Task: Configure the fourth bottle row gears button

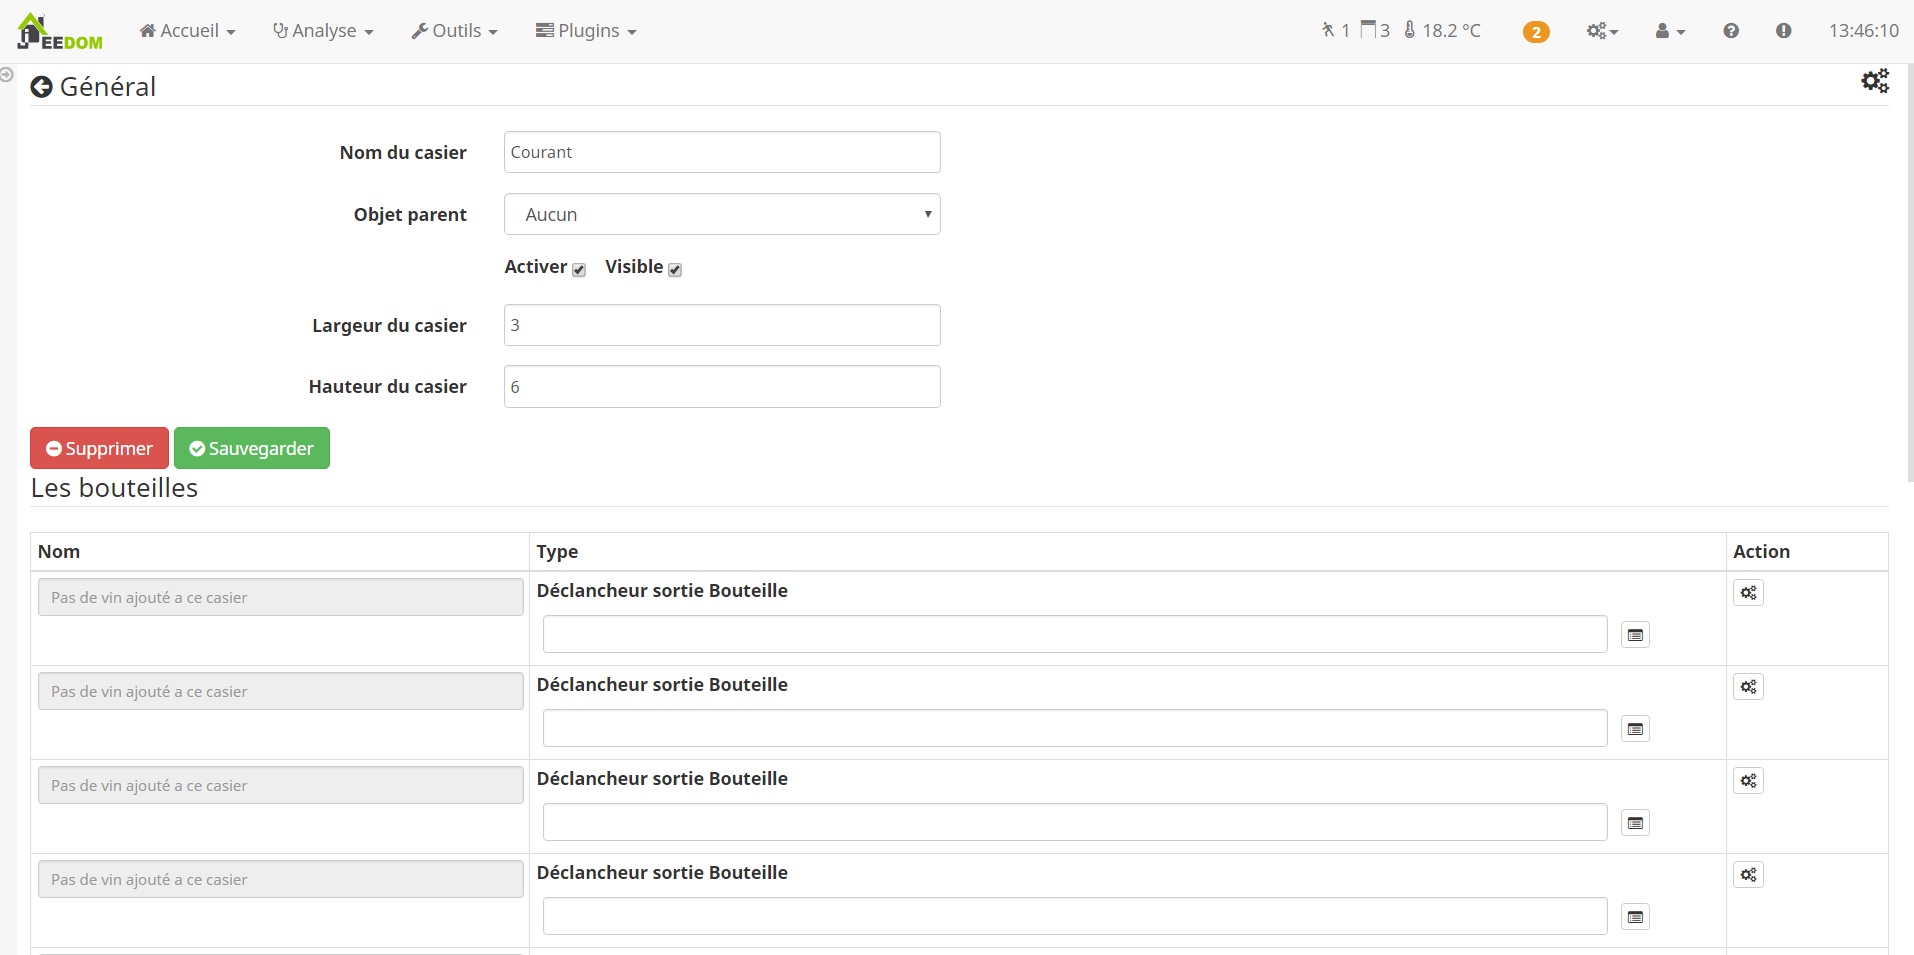Action: [1748, 875]
